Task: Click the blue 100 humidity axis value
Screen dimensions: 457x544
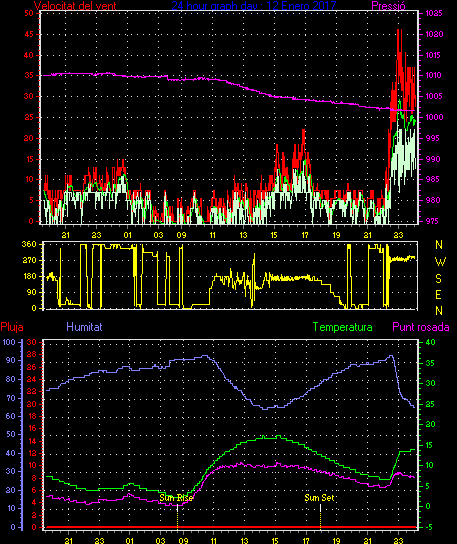Action: (x=9, y=342)
